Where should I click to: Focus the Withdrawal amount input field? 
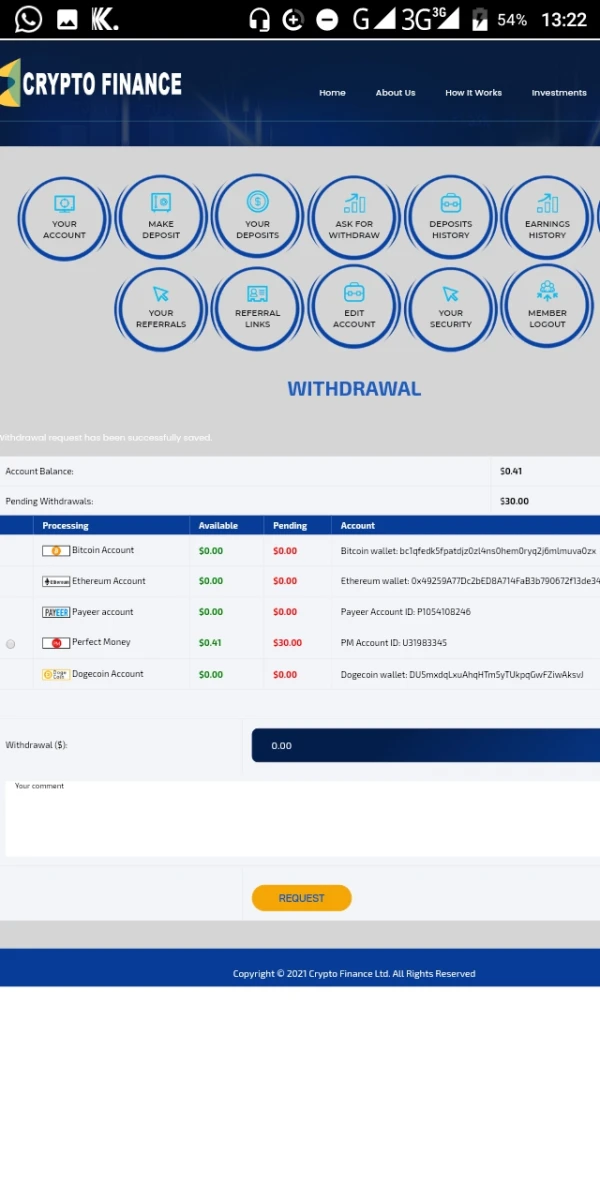coord(425,745)
